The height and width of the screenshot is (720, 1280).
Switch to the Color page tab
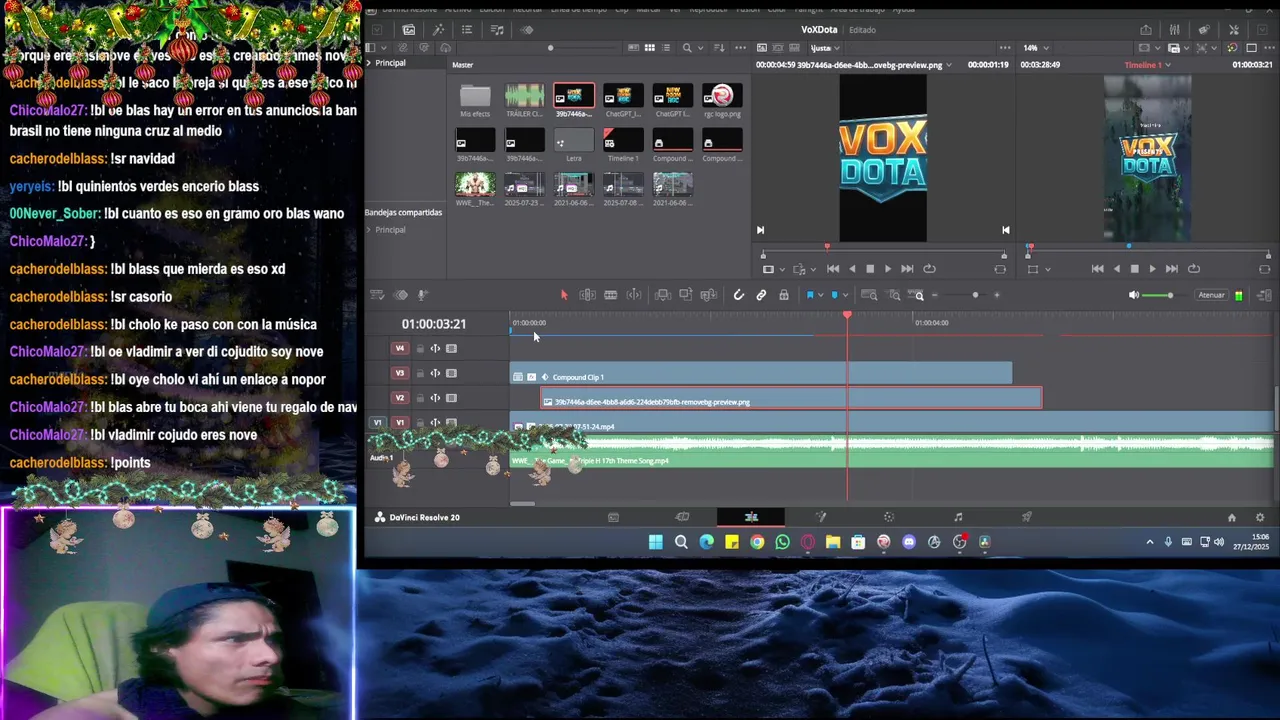point(889,517)
